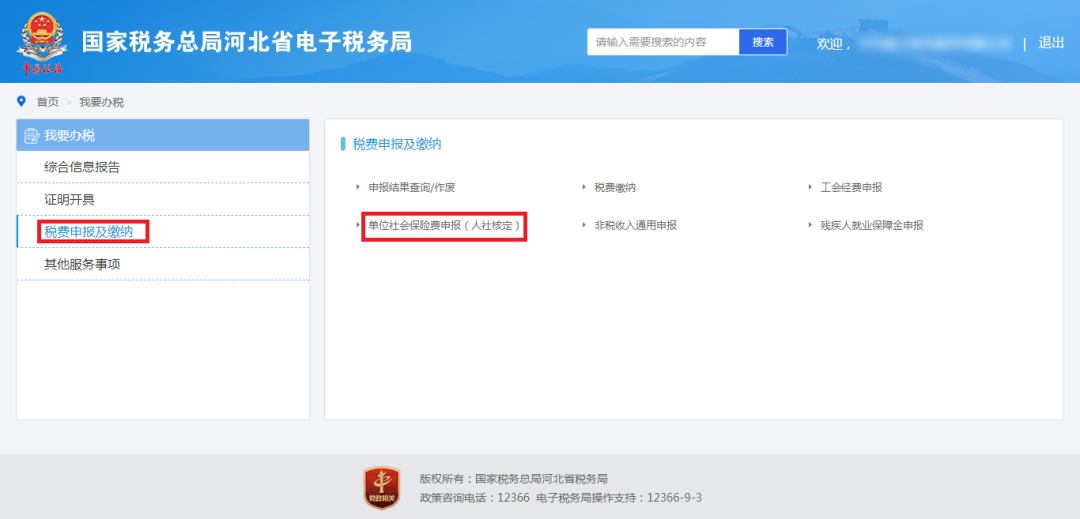
Task: Click the national tax emblem logo
Action: pos(43,44)
